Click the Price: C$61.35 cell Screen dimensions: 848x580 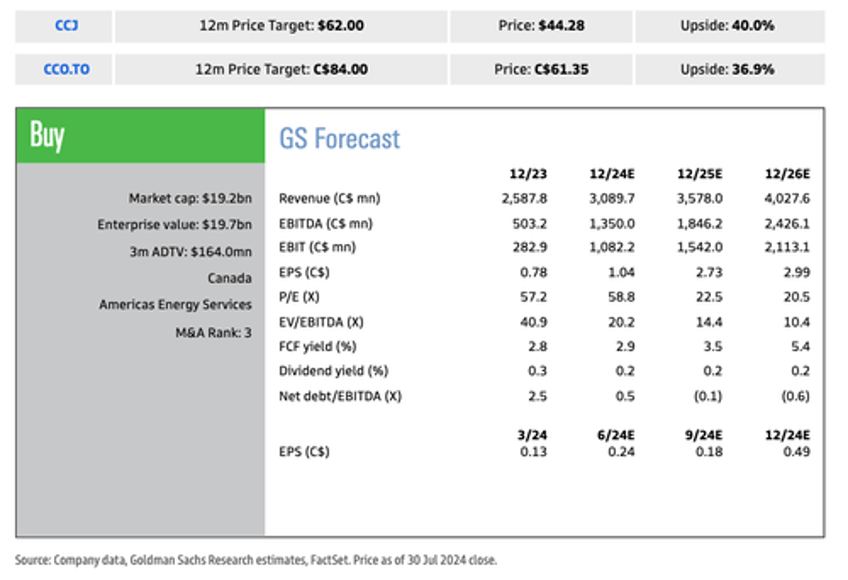541,69
